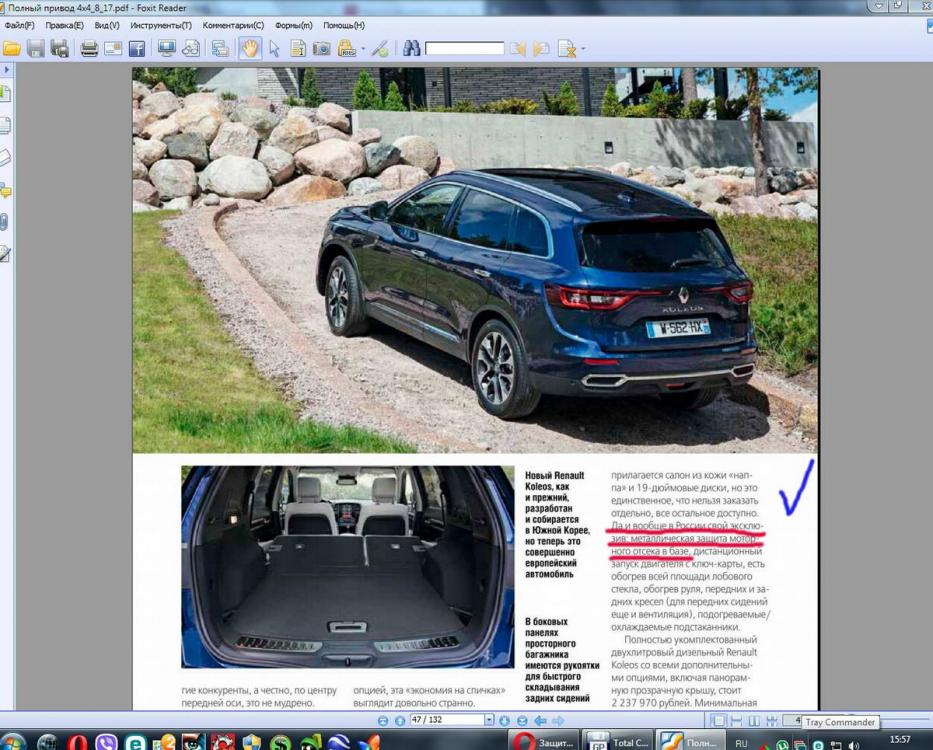This screenshot has height=750, width=933.
Task: Select the Hand tool
Action: 251,49
